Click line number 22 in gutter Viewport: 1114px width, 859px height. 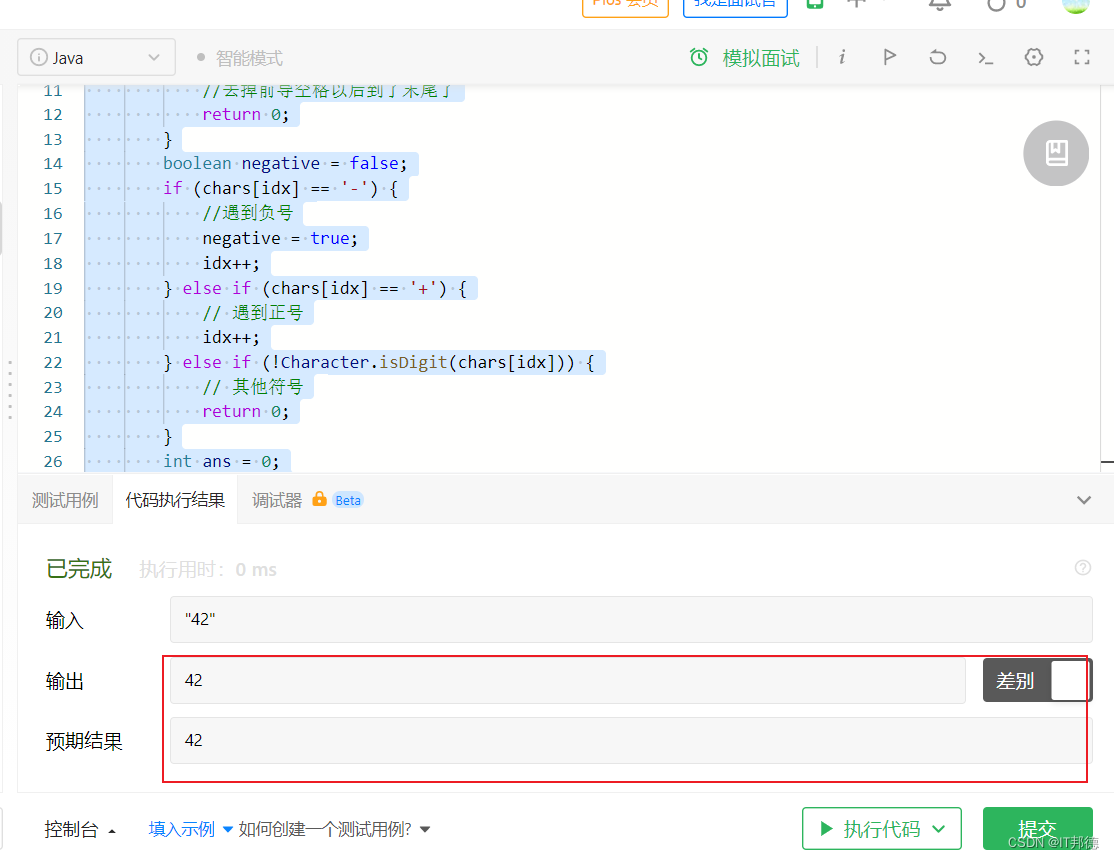pyautogui.click(x=53, y=362)
